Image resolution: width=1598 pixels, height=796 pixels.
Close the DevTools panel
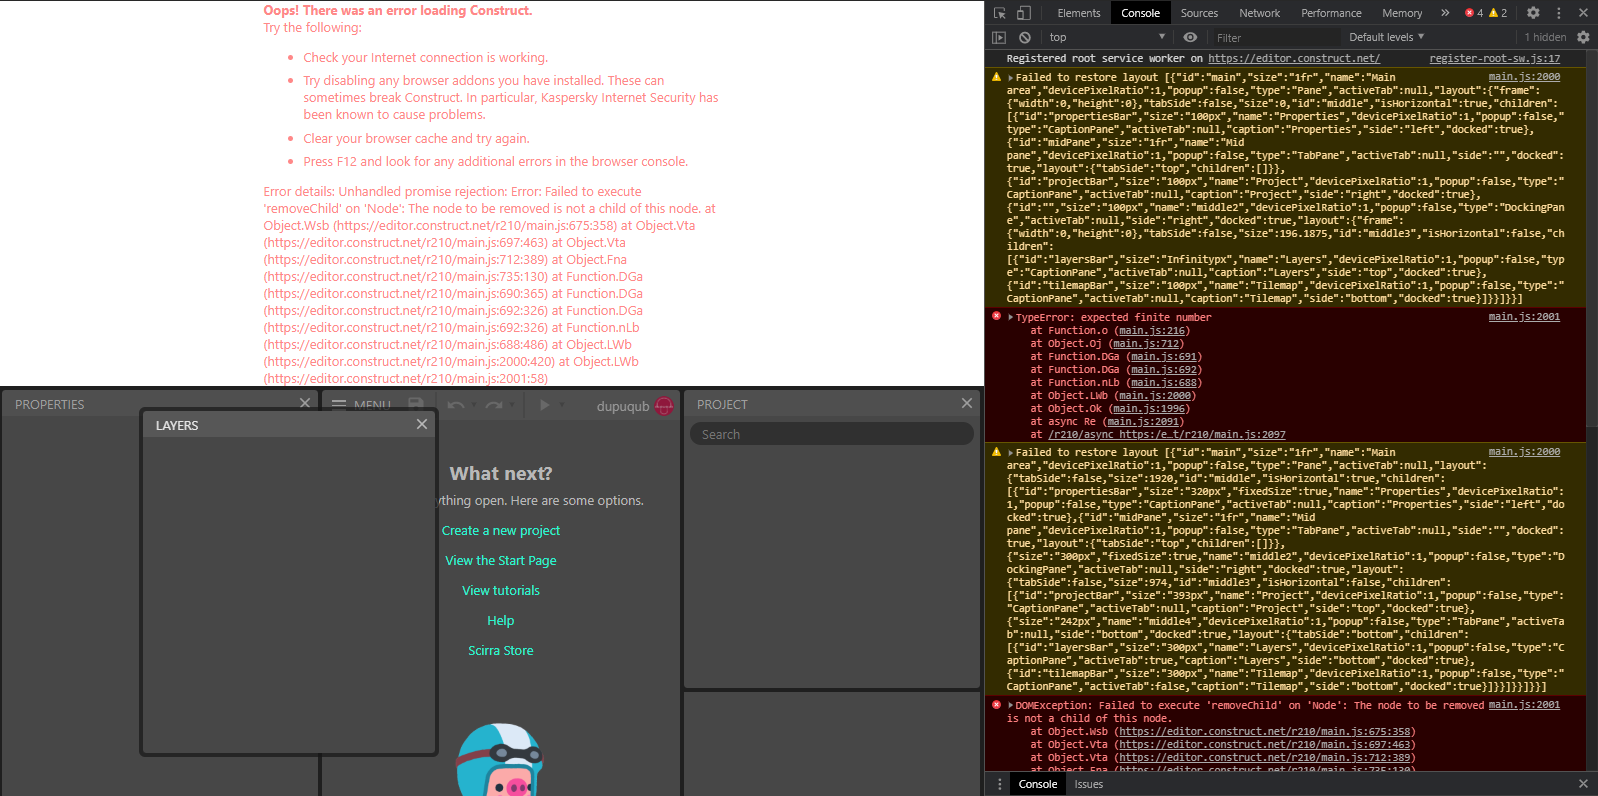1583,13
